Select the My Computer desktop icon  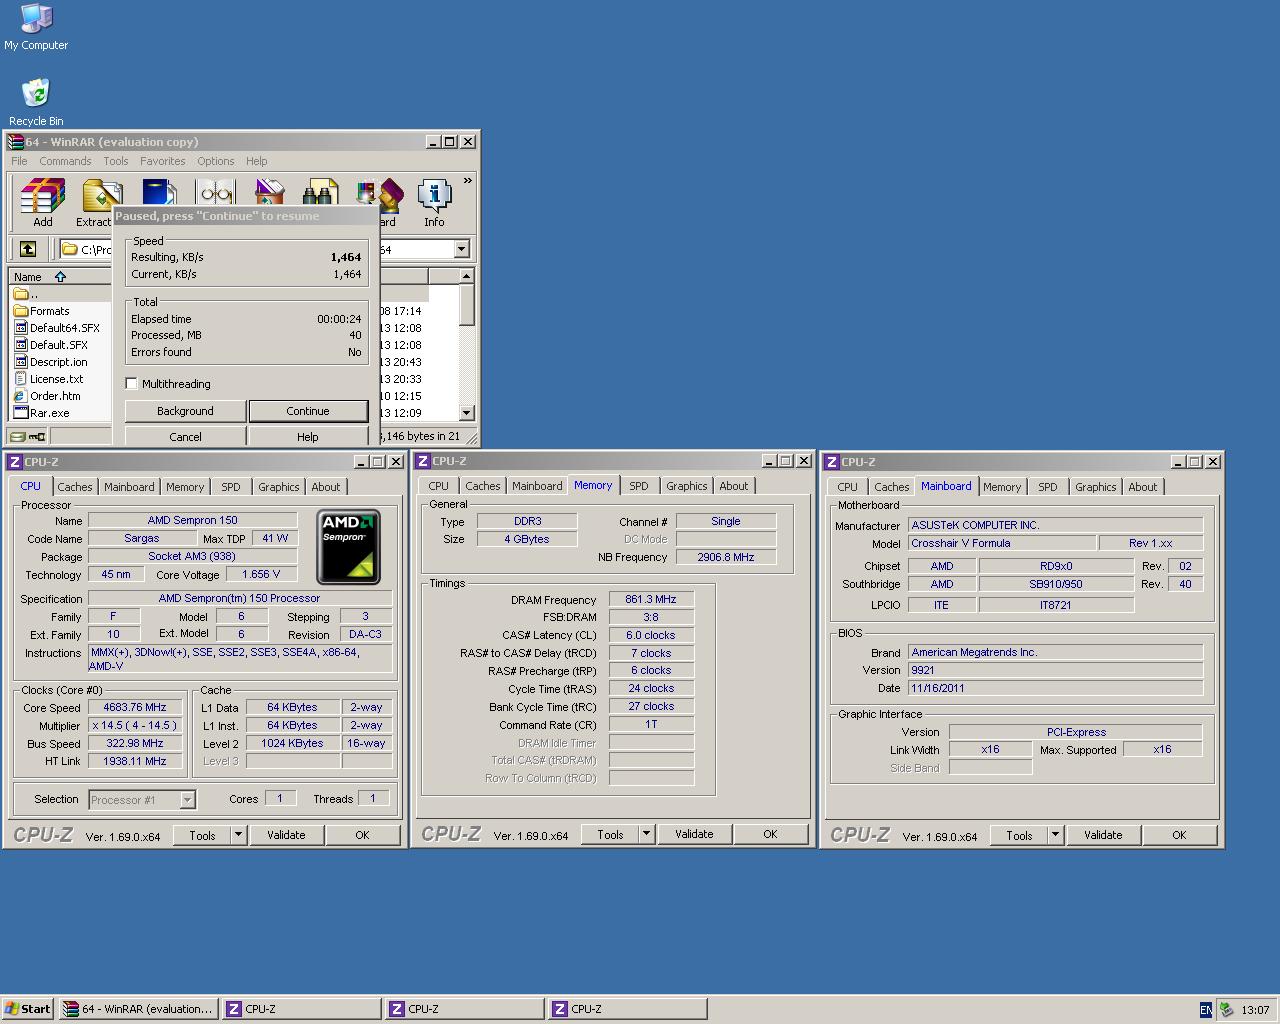(x=36, y=28)
